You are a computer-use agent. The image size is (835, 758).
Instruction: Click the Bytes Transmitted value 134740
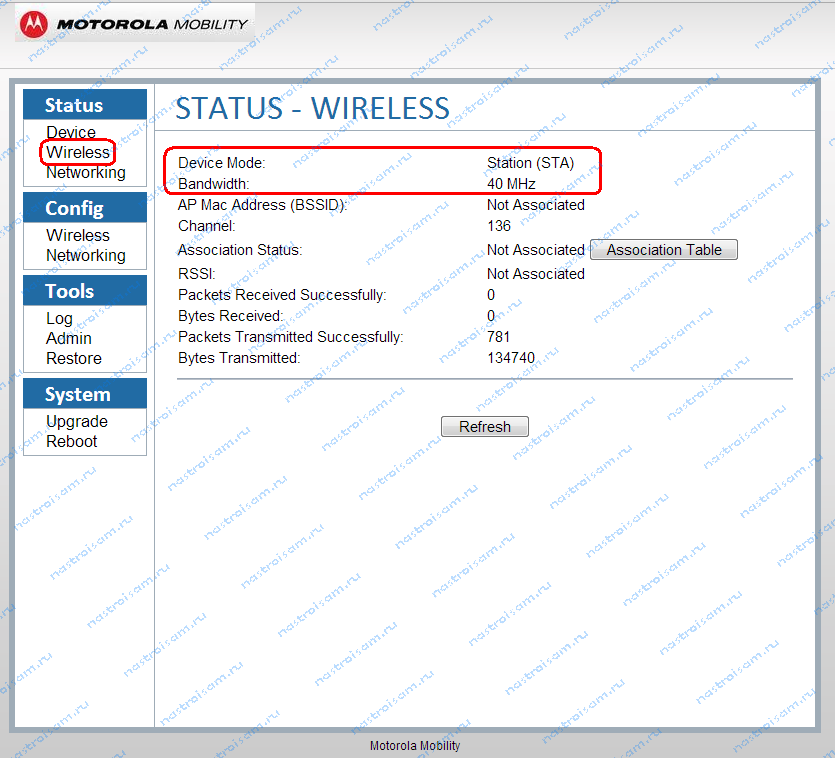click(x=512, y=358)
